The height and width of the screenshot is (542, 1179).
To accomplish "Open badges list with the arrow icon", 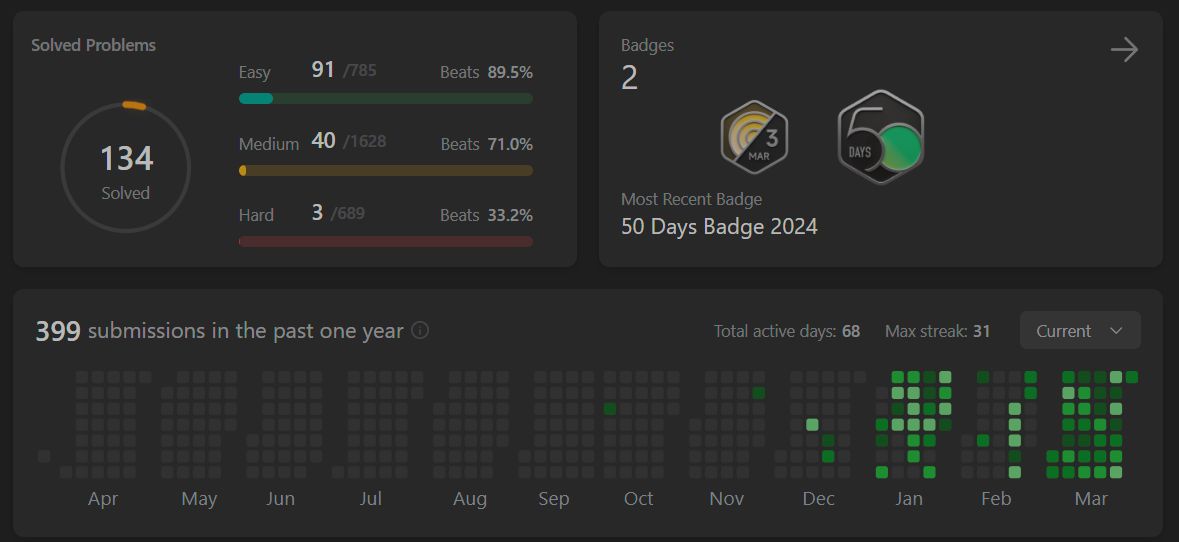I will (1124, 50).
